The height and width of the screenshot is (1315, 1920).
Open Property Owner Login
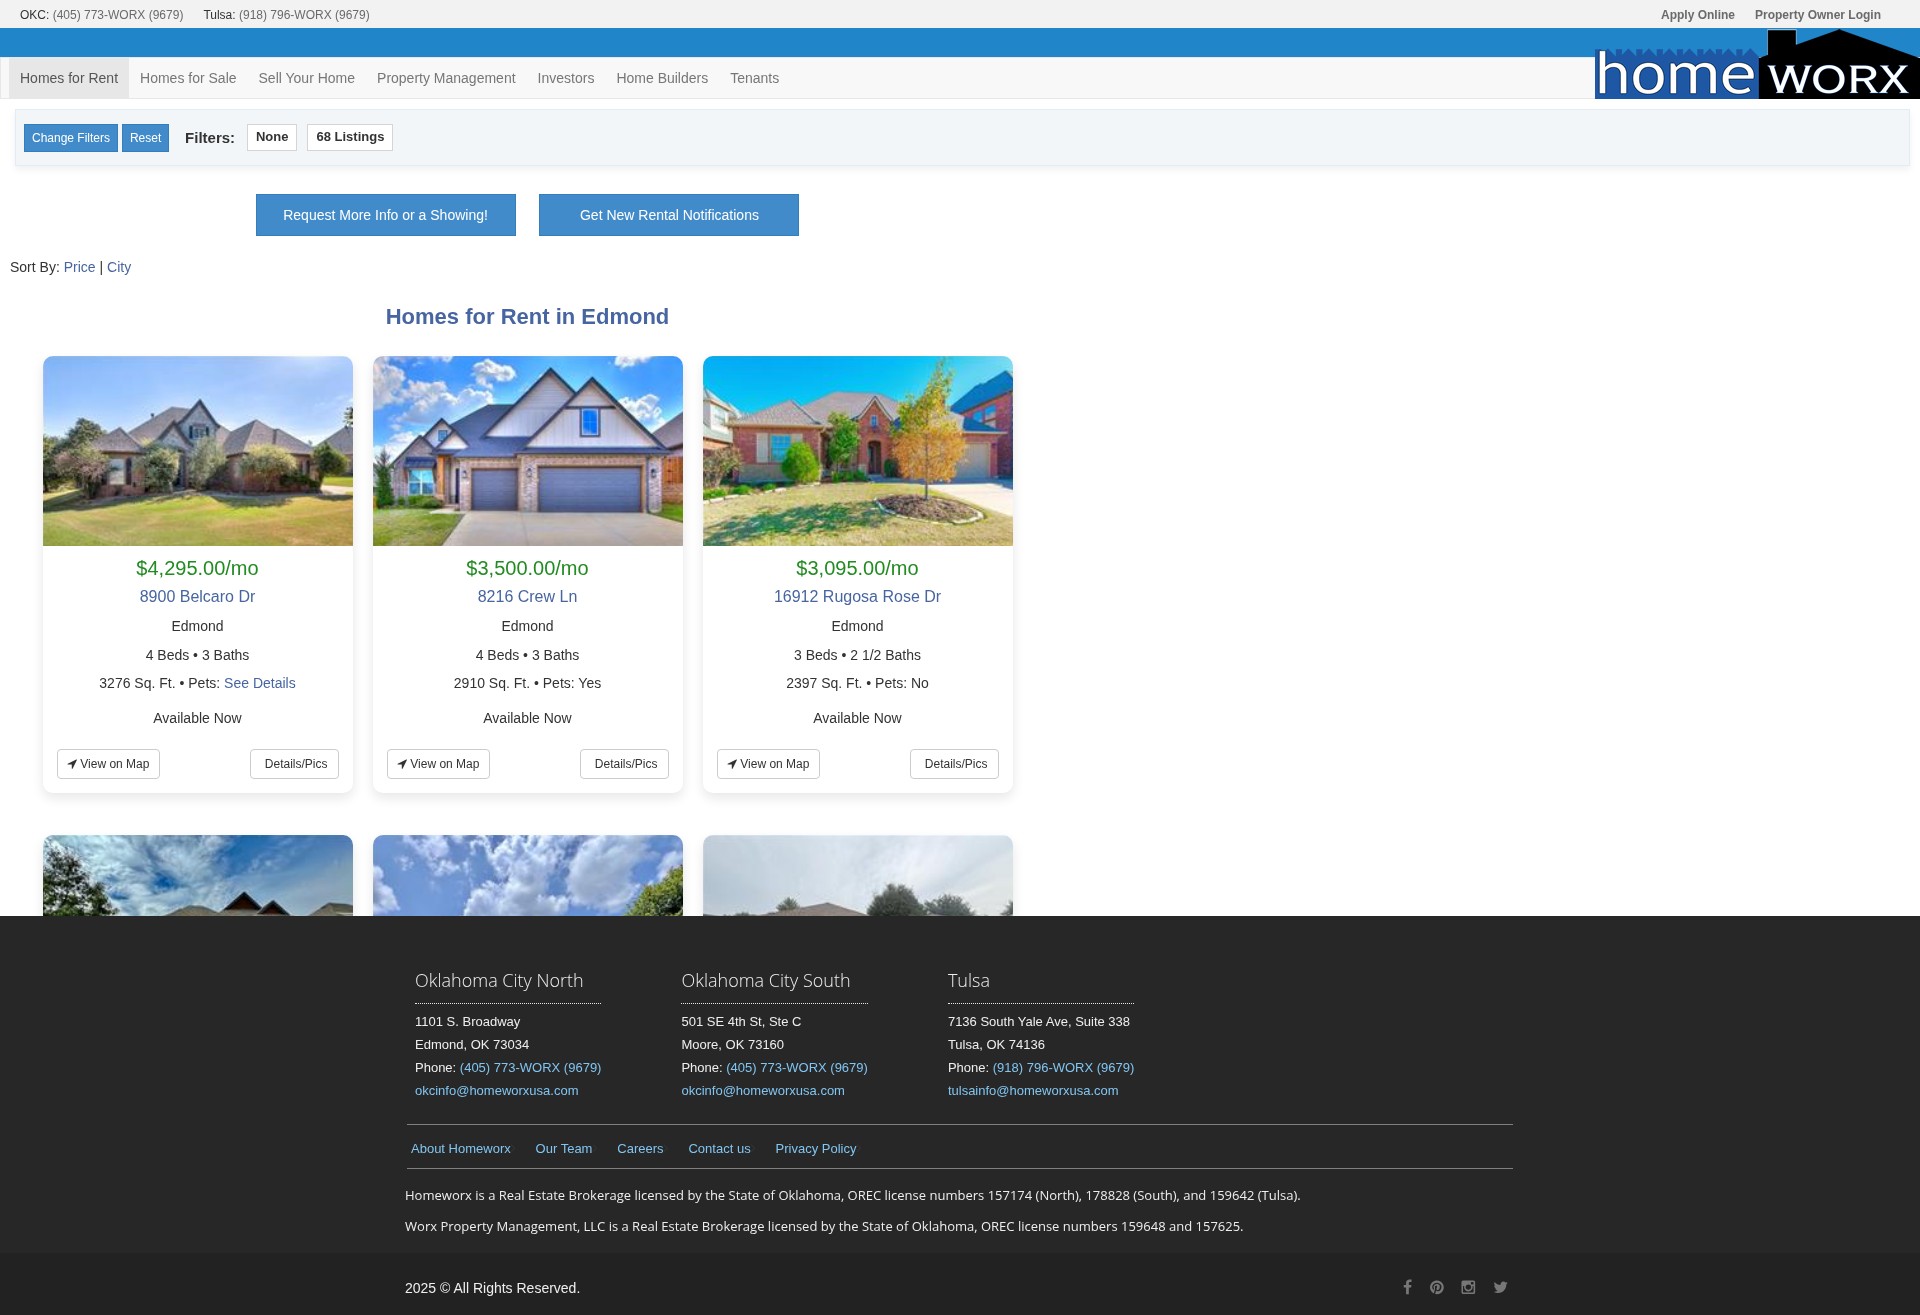(1818, 15)
